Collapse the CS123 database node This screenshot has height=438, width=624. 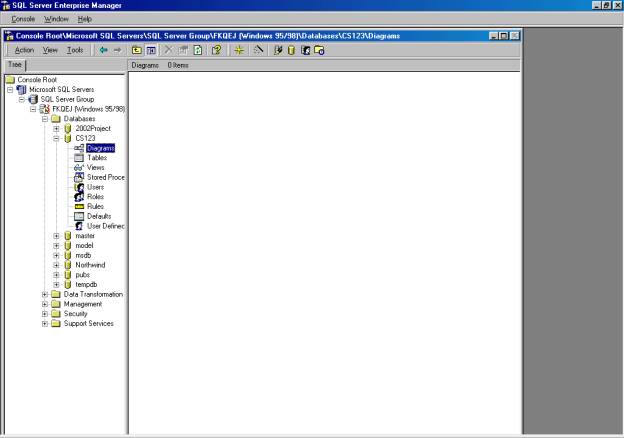[57, 138]
